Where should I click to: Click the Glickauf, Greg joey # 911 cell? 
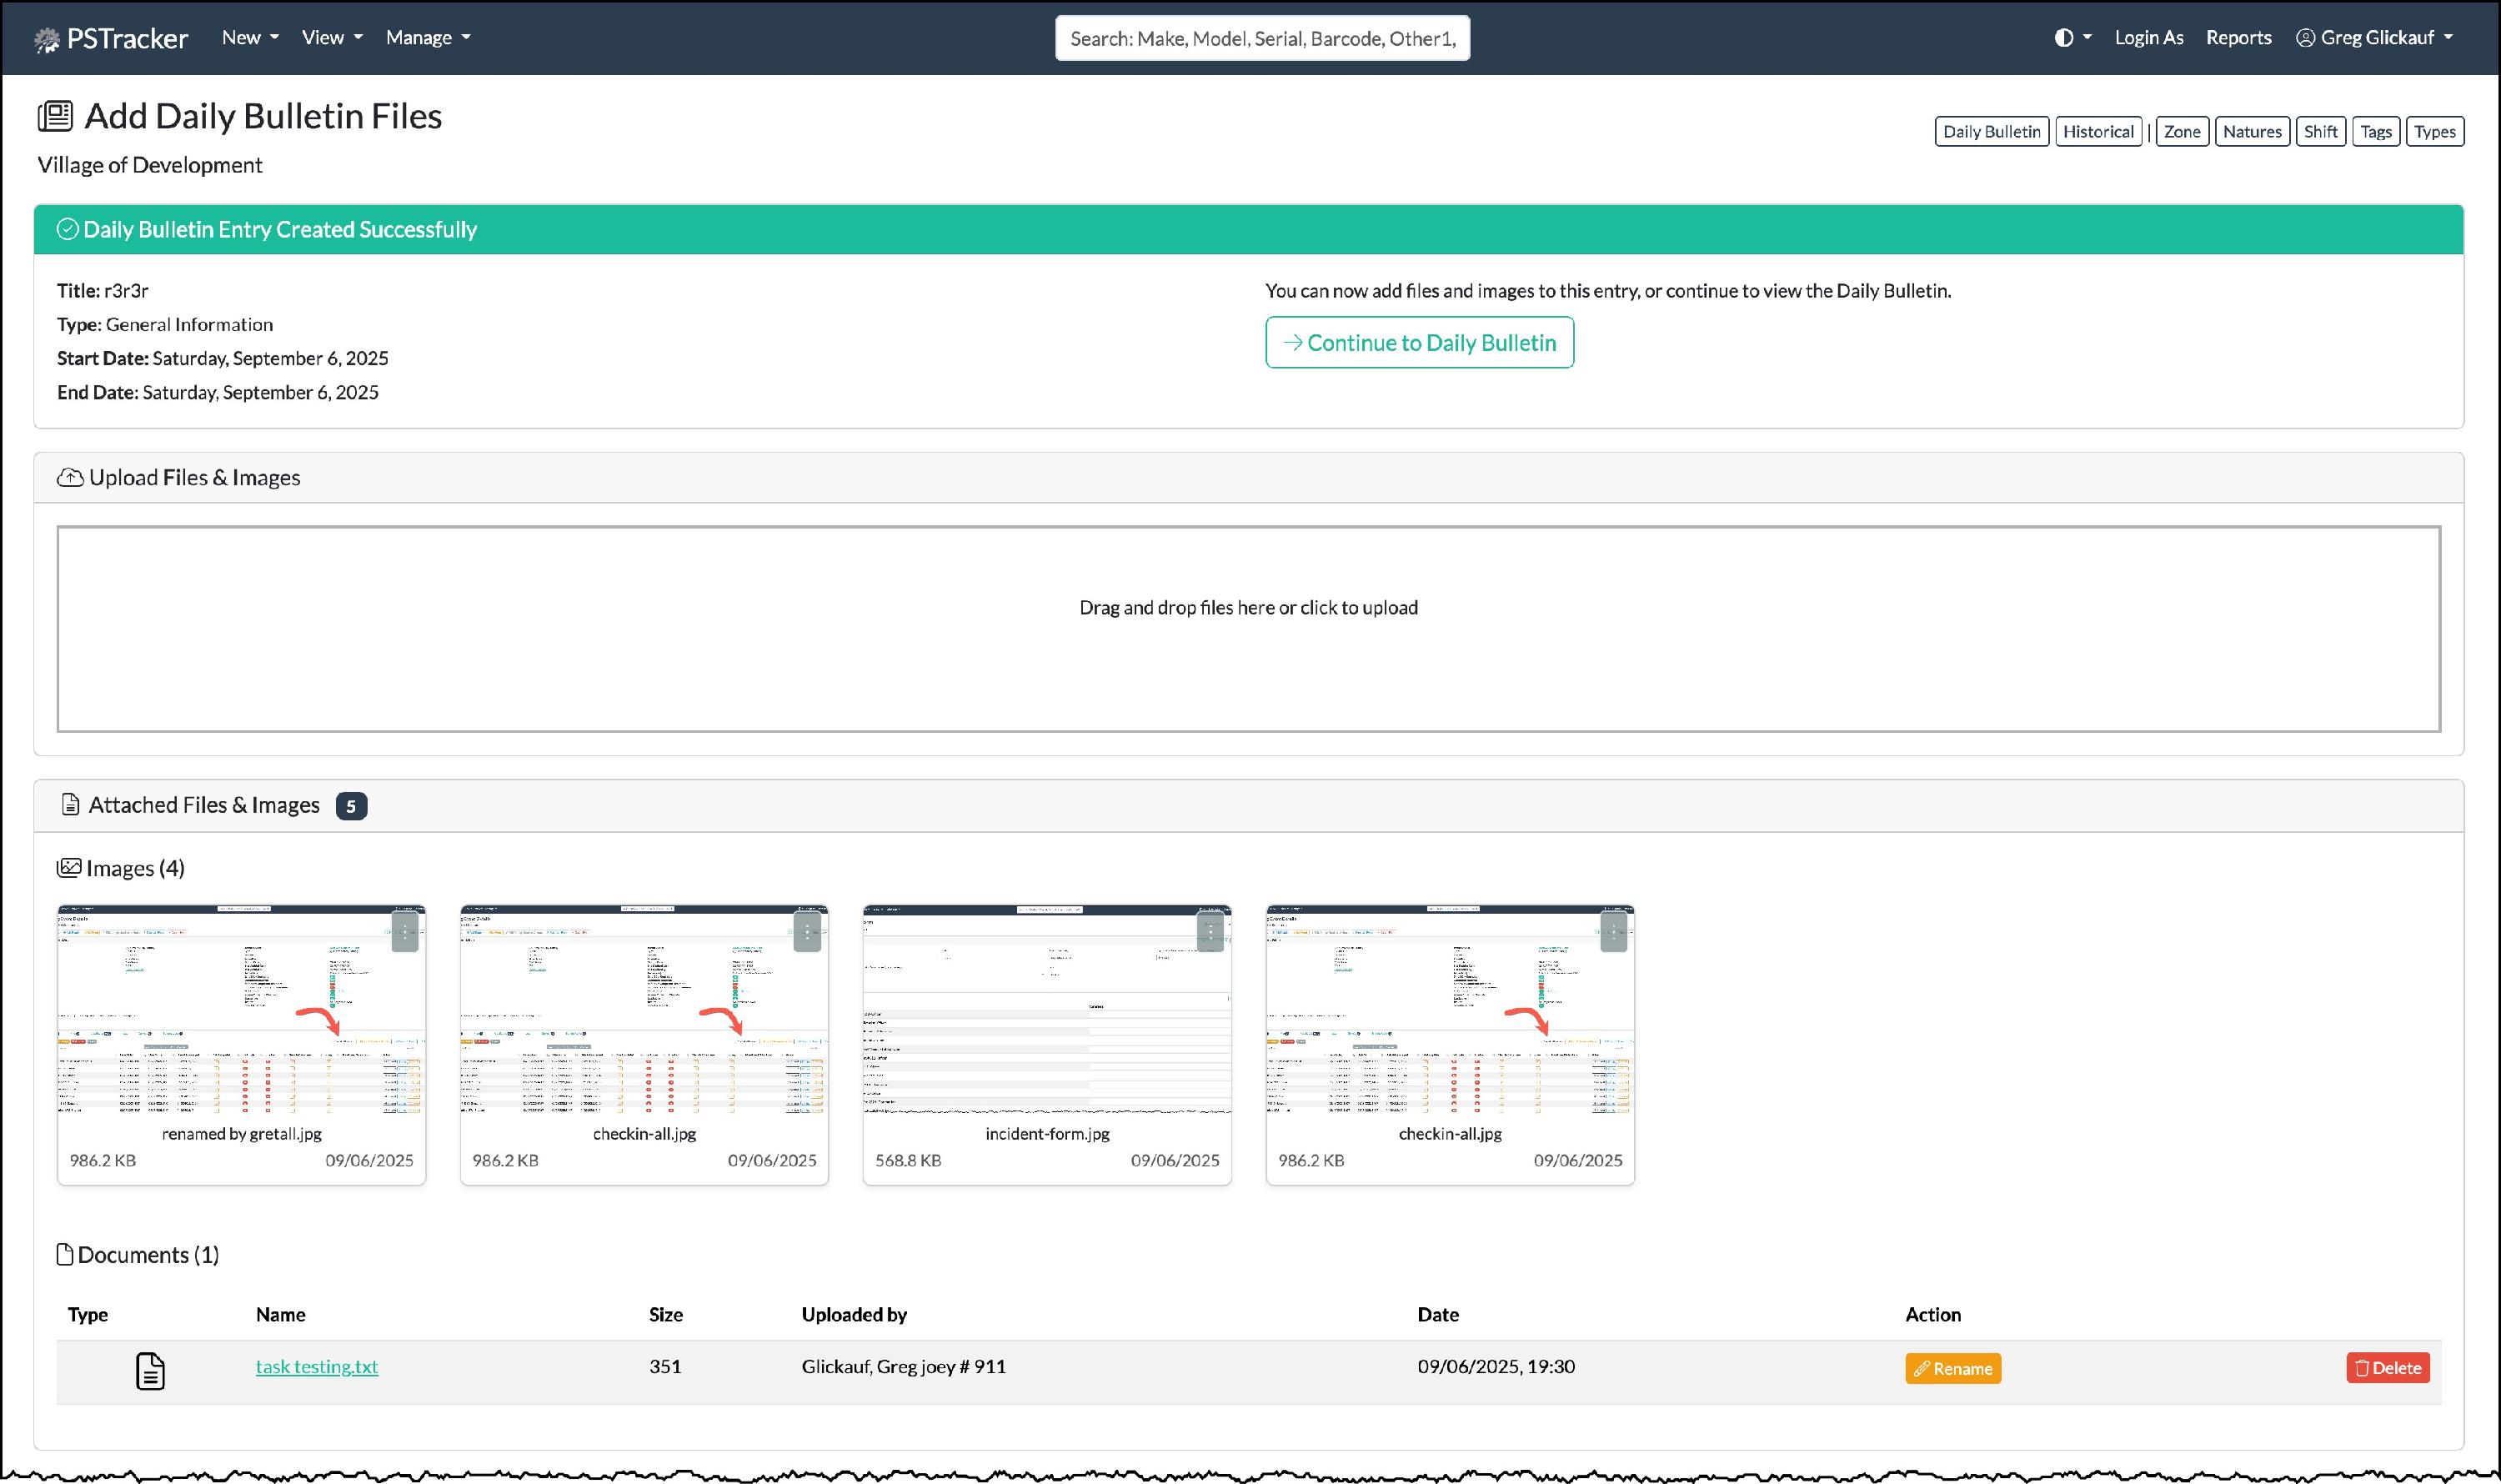coord(903,1367)
